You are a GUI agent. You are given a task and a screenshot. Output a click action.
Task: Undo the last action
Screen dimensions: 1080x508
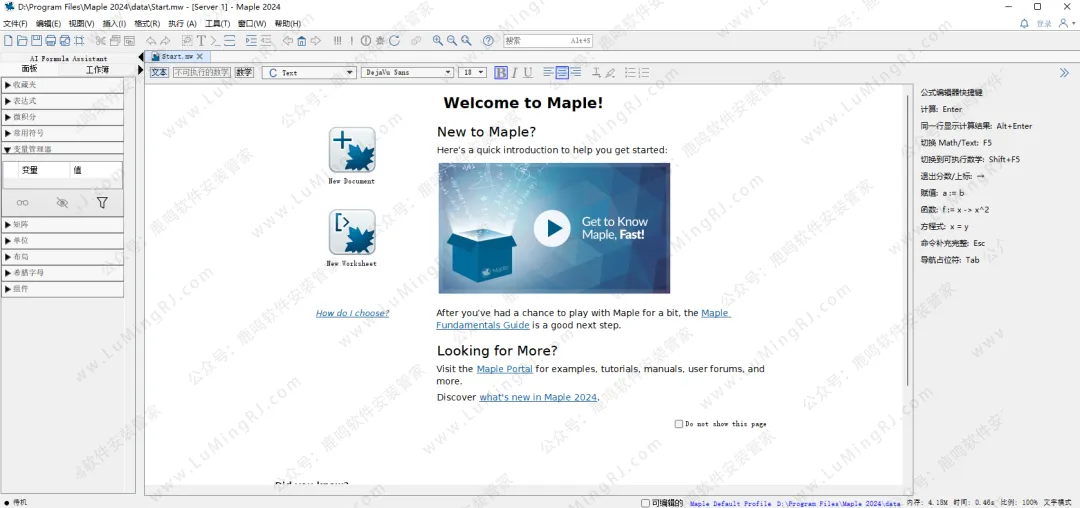click(x=151, y=41)
